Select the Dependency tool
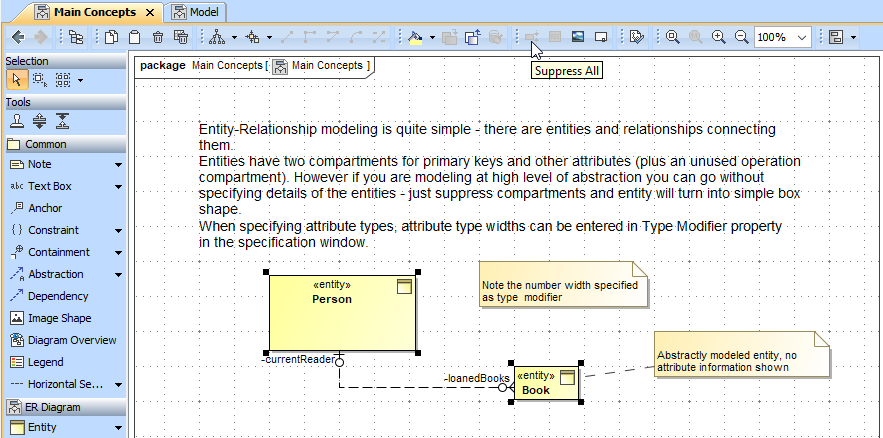The width and height of the screenshot is (883, 438). [x=57, y=296]
